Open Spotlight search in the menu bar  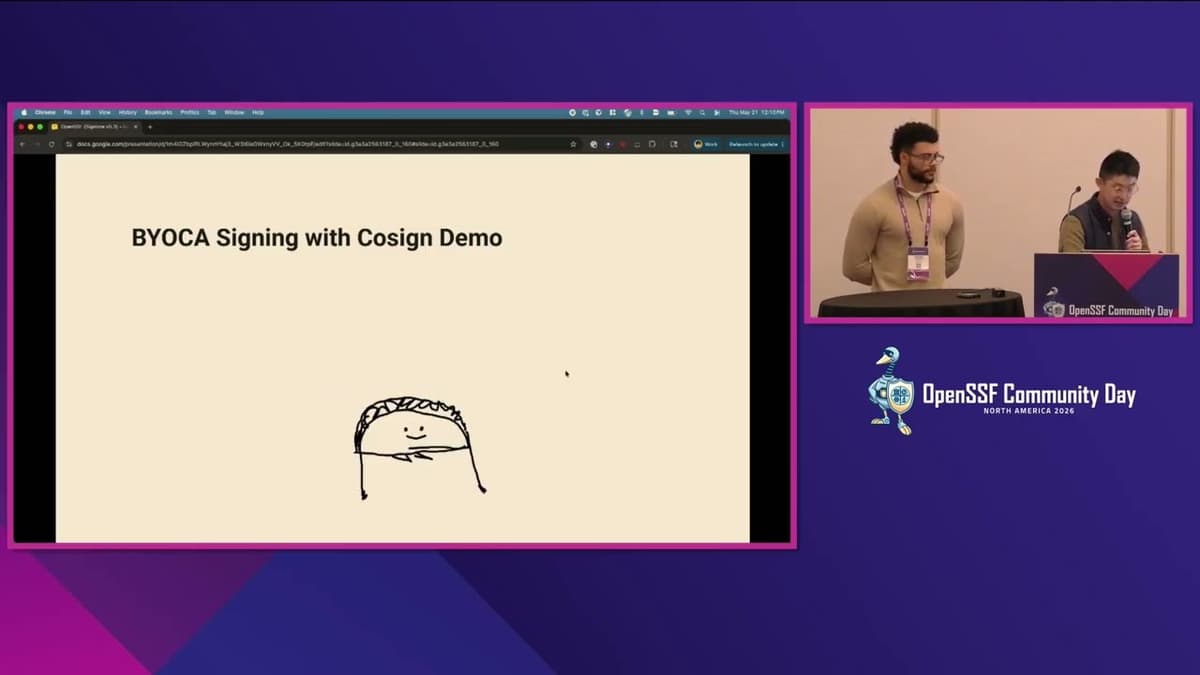pyautogui.click(x=702, y=112)
